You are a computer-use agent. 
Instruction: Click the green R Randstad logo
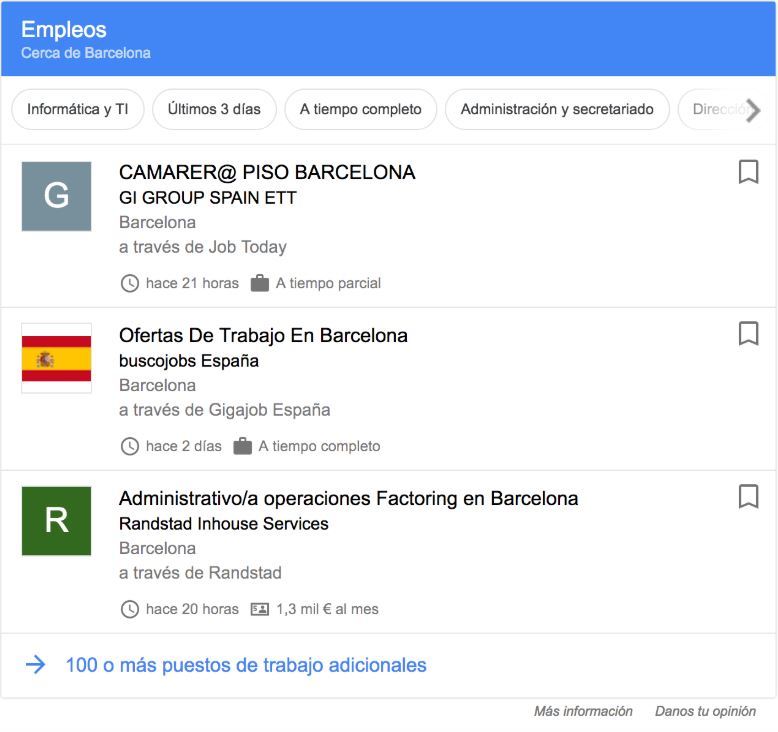(57, 521)
